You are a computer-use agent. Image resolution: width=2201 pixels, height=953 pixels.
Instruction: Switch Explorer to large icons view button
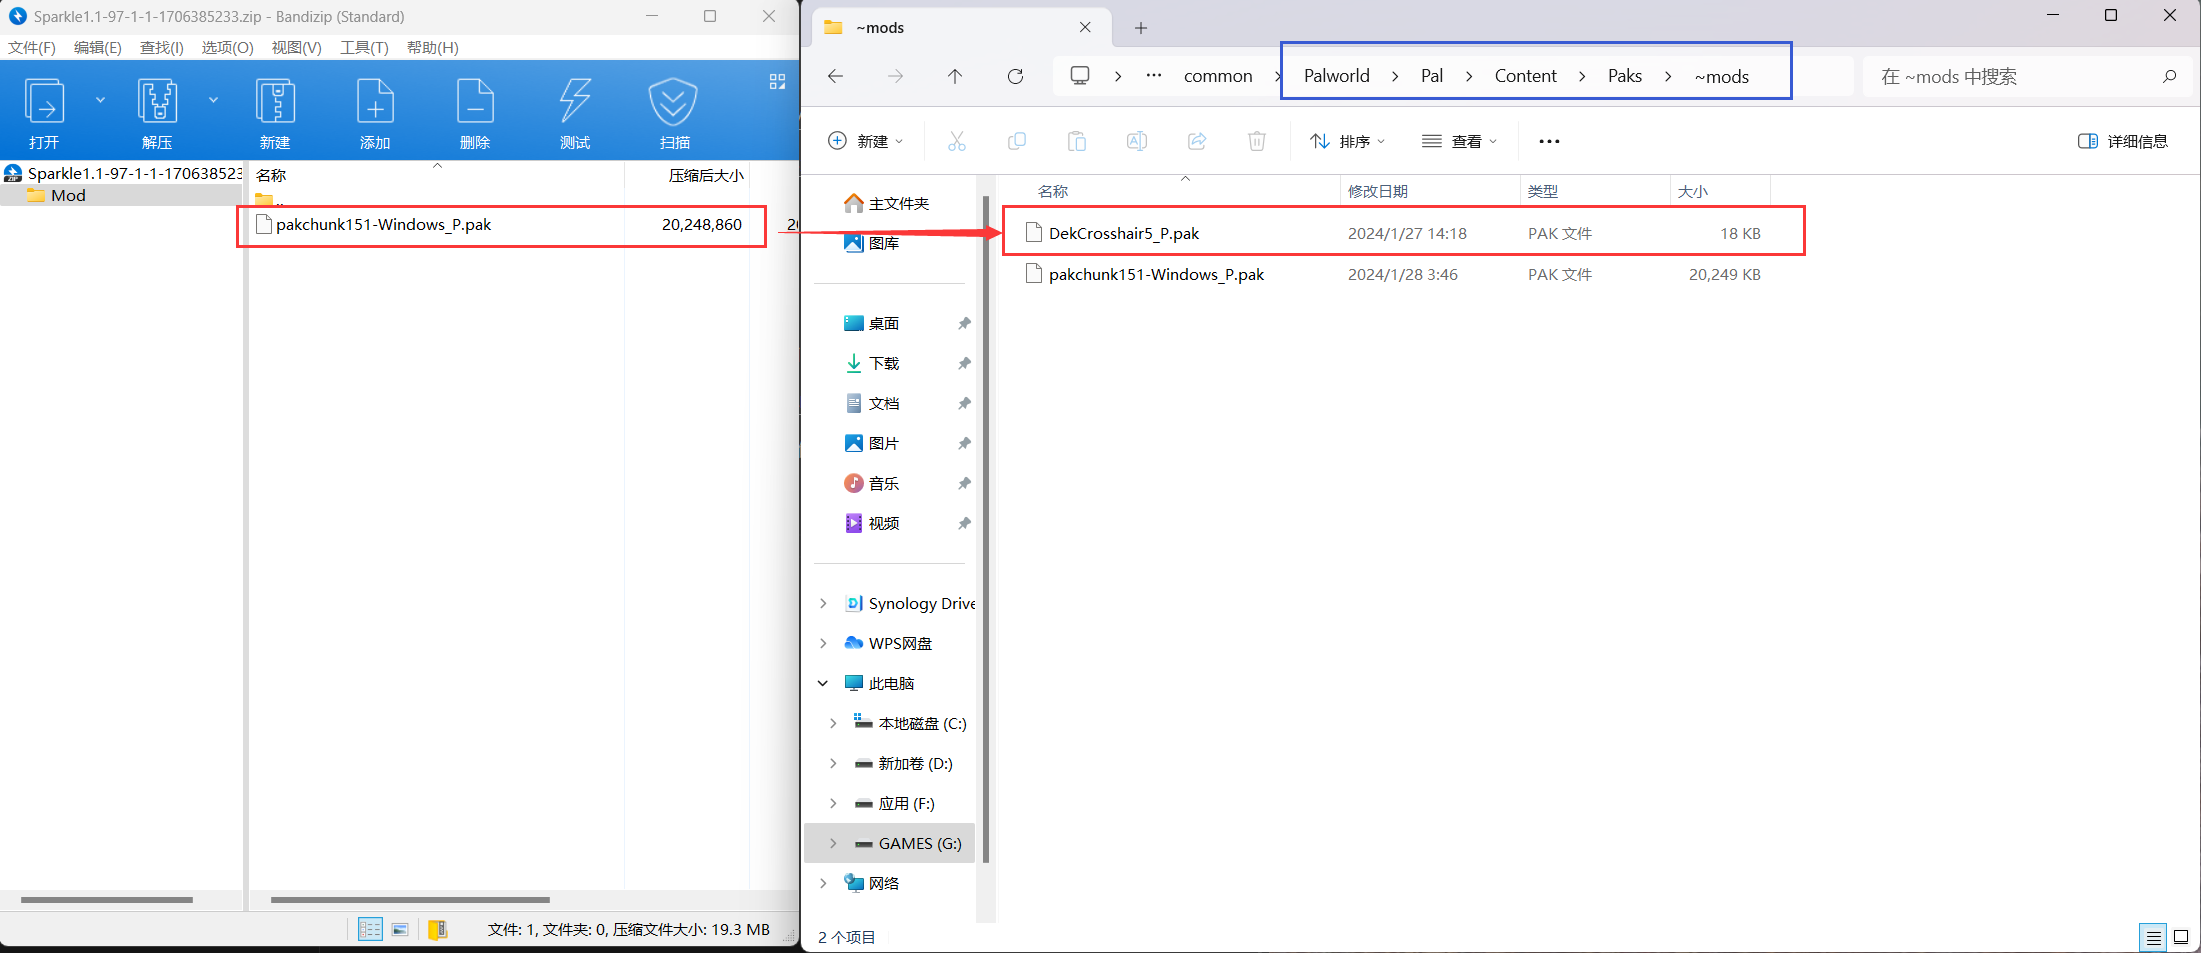point(2181,937)
